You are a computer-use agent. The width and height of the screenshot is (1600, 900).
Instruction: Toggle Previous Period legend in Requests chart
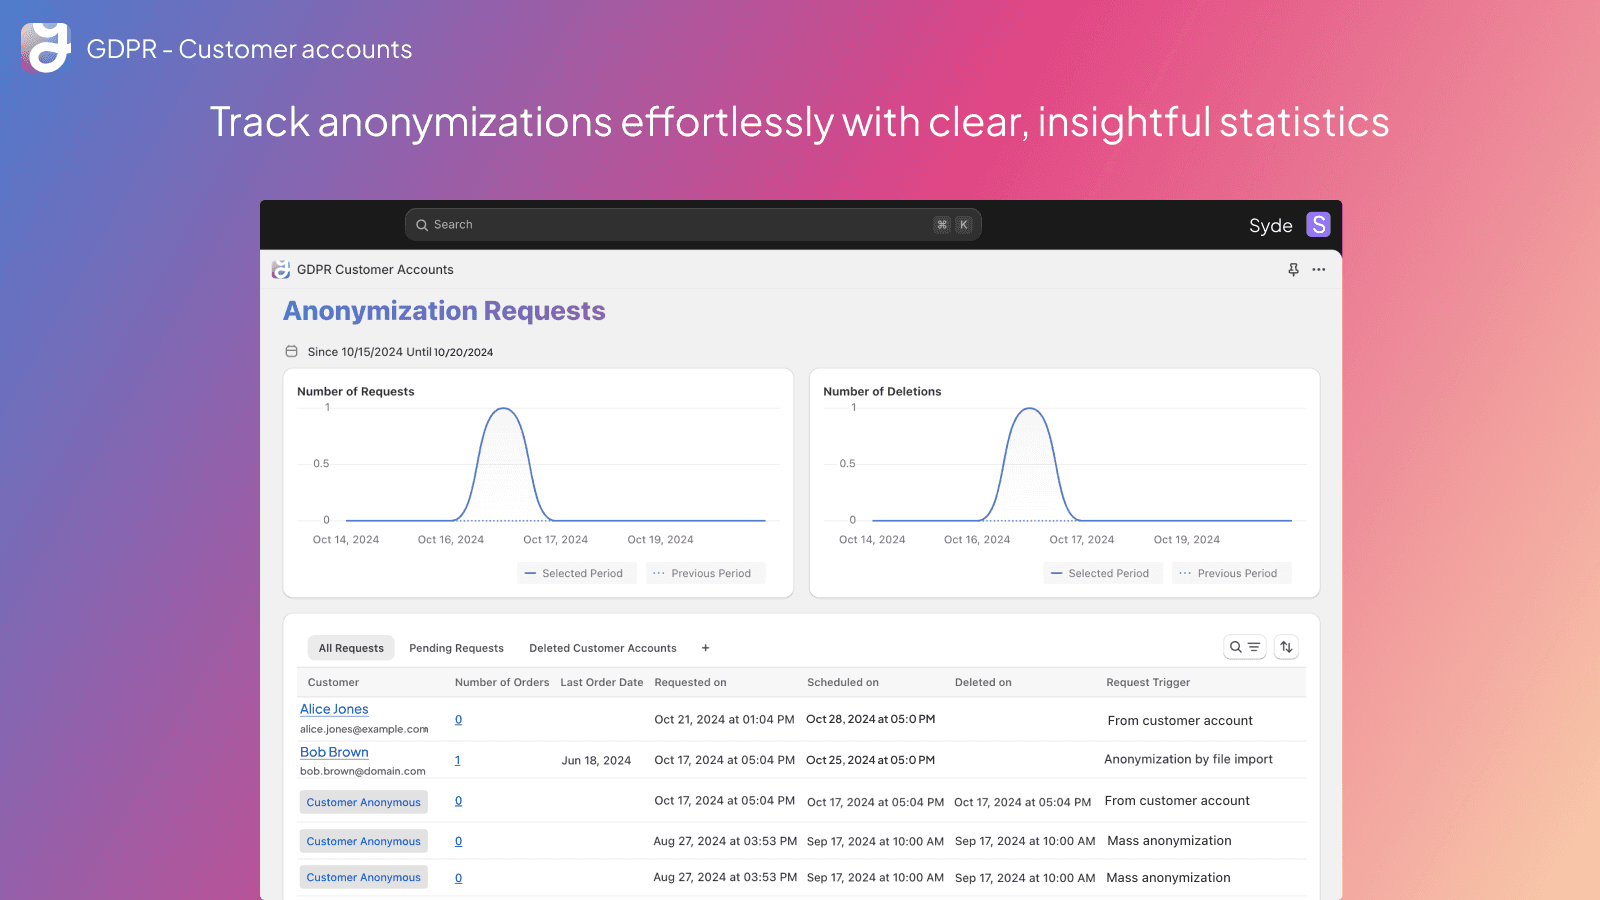coord(704,573)
